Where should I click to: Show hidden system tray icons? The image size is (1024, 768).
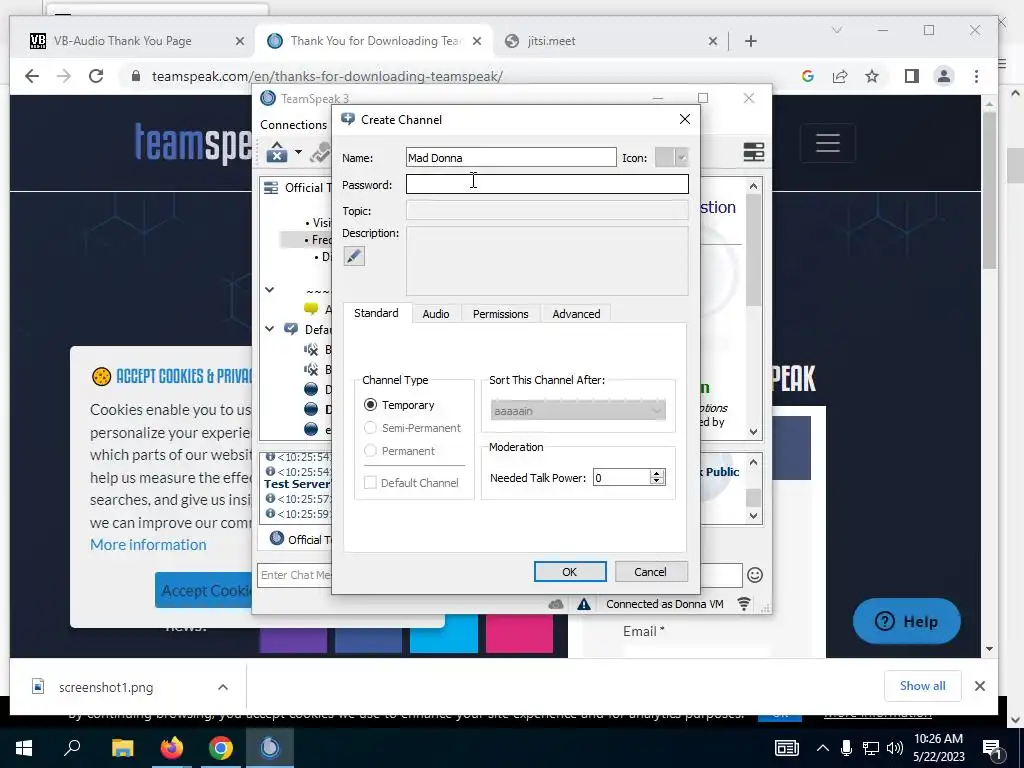coord(823,748)
